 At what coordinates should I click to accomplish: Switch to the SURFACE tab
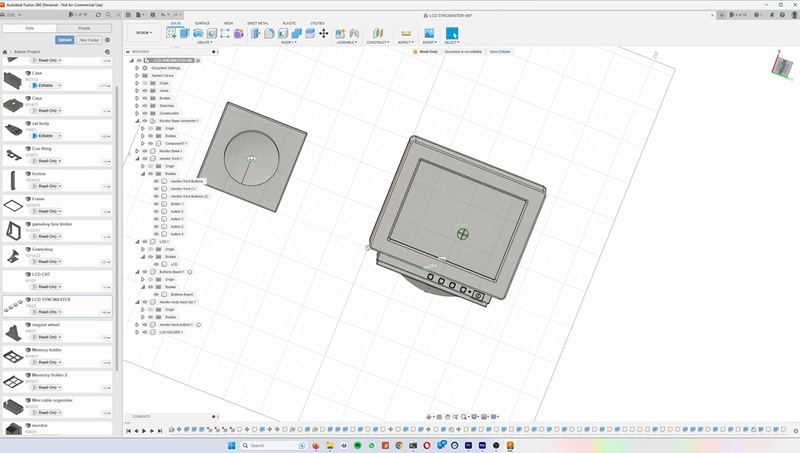[202, 22]
